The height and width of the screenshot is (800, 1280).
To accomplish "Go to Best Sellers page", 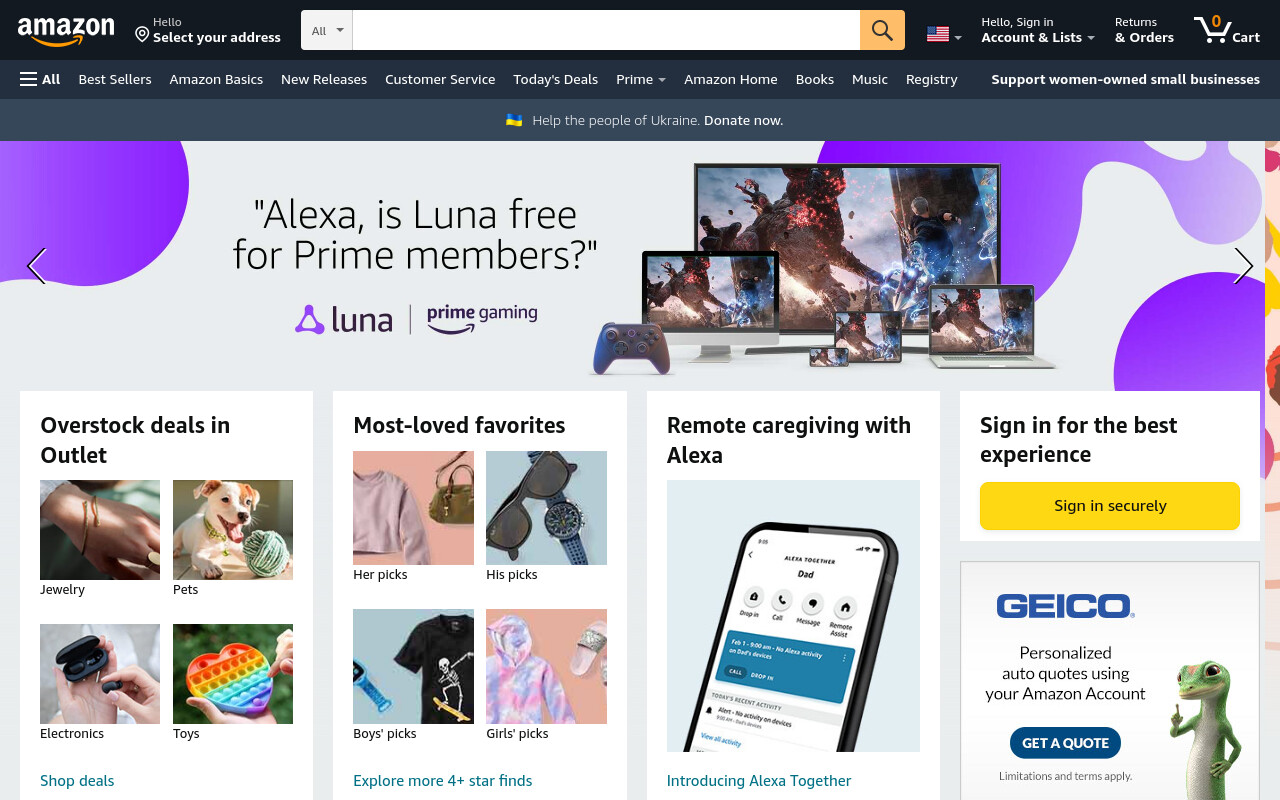I will (115, 79).
